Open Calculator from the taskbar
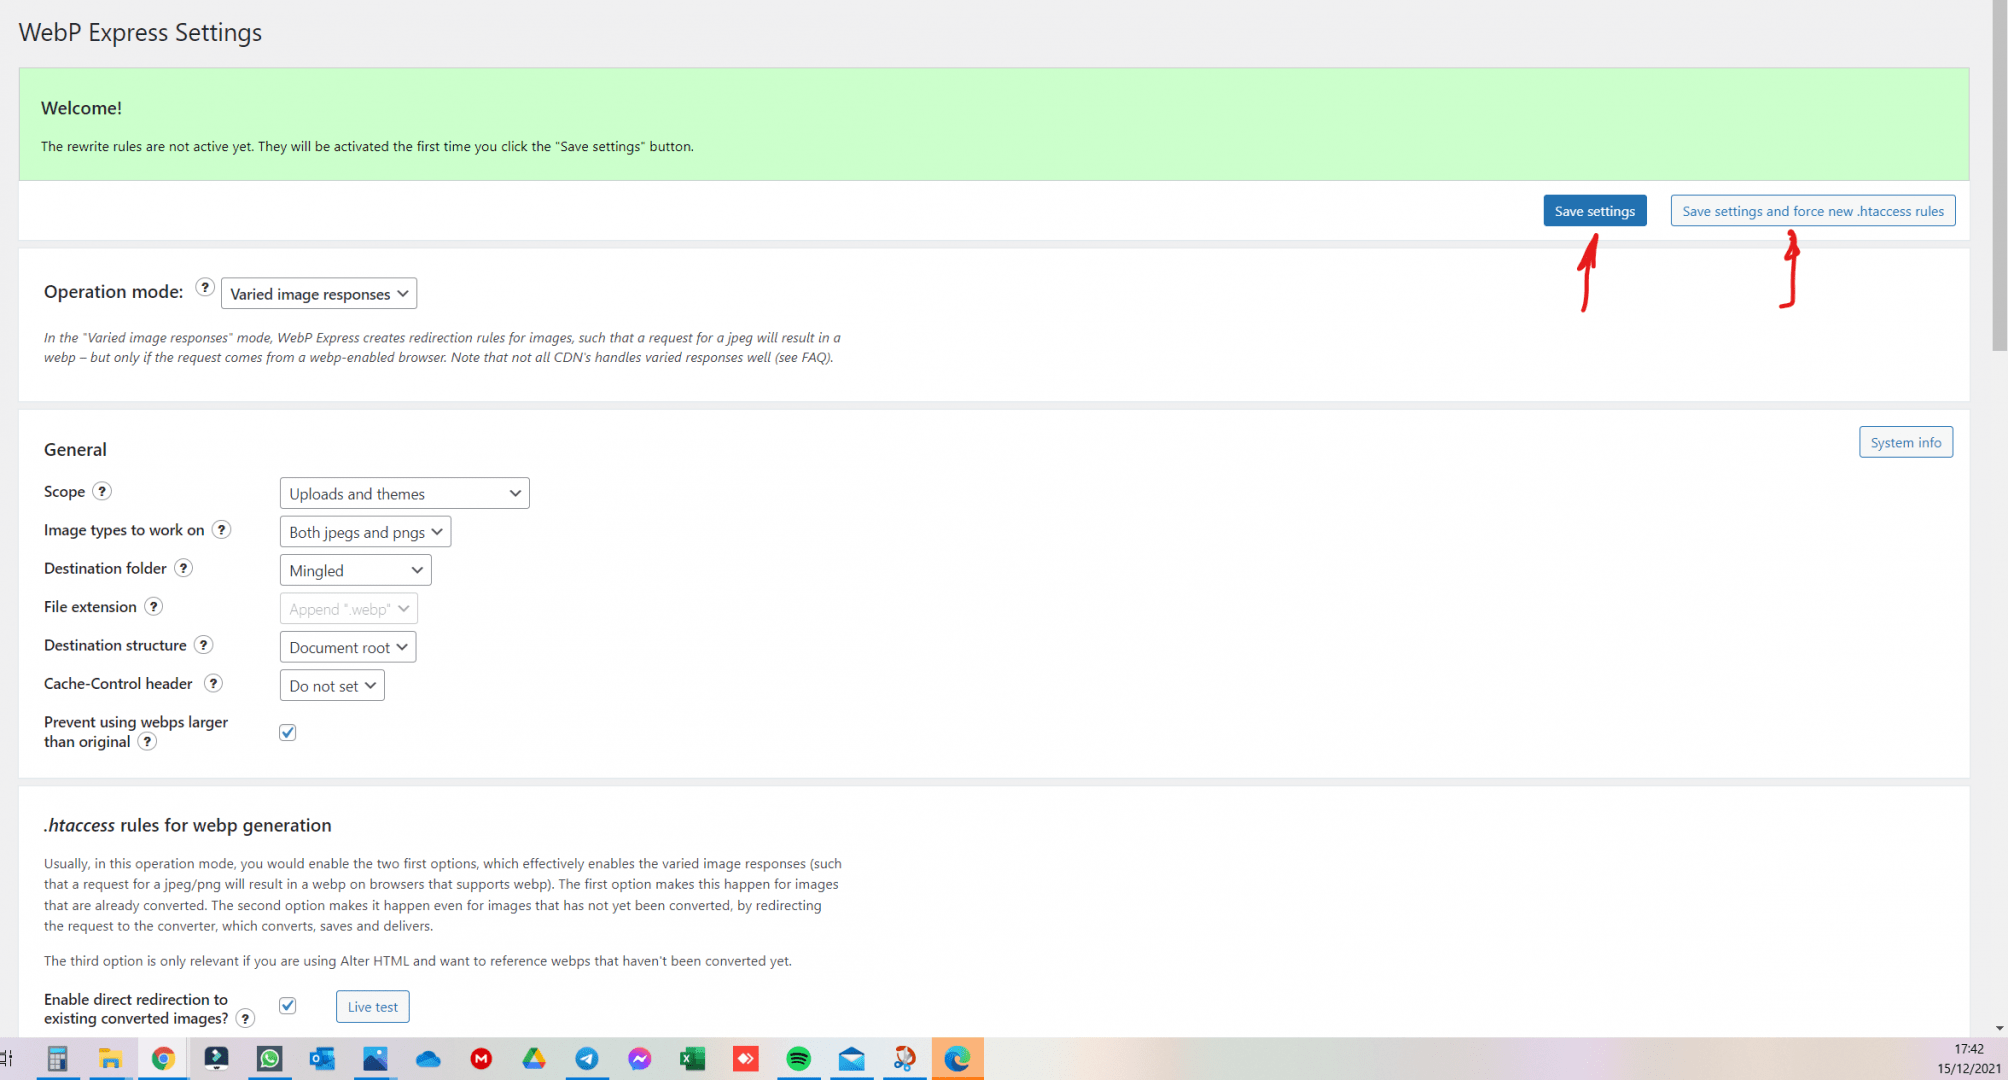The width and height of the screenshot is (2008, 1080). [57, 1058]
